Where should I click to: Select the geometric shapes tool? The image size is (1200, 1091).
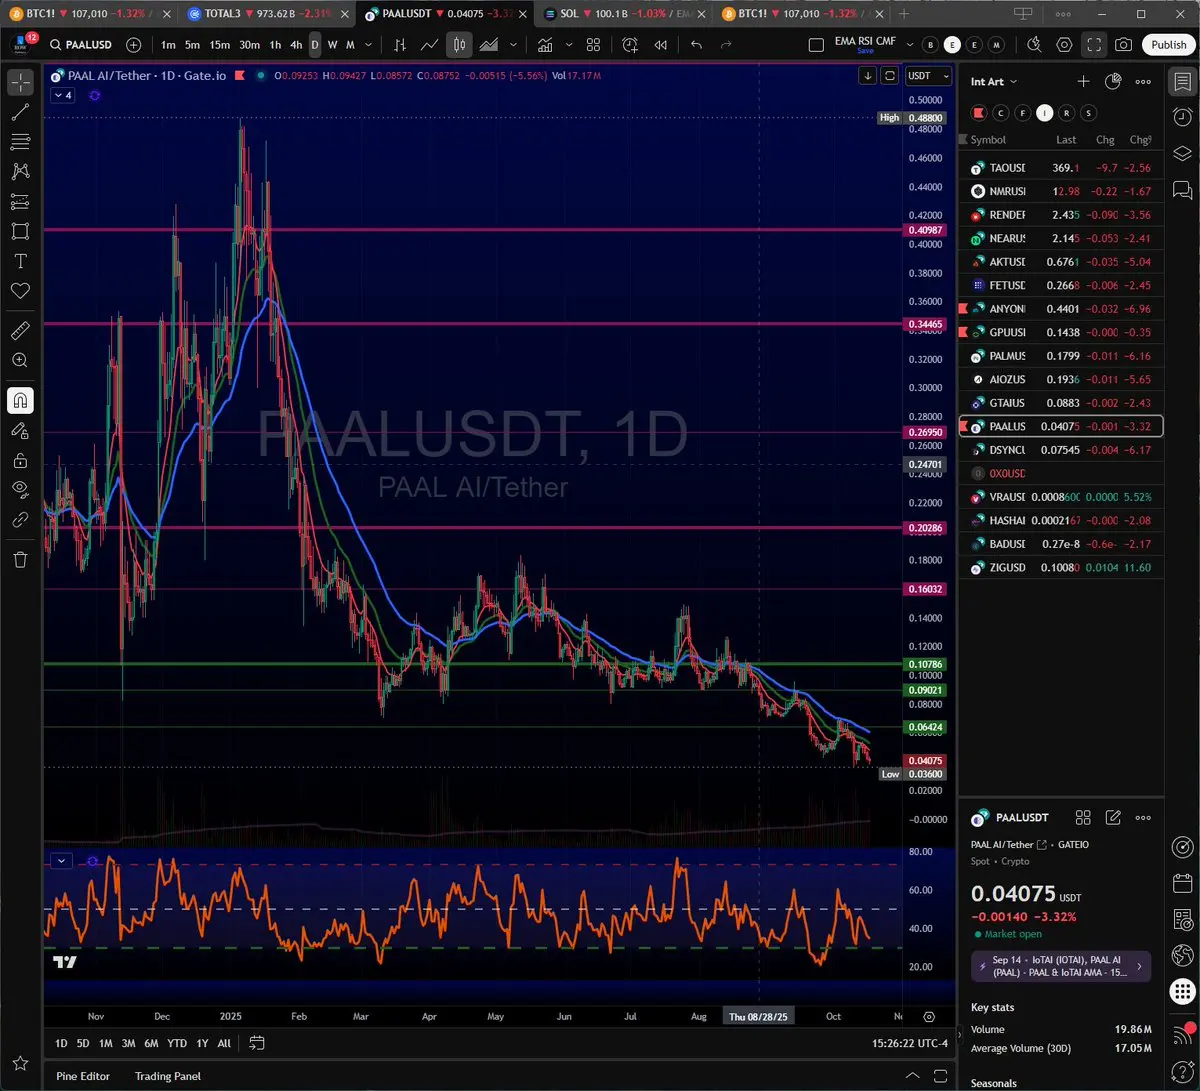point(20,231)
